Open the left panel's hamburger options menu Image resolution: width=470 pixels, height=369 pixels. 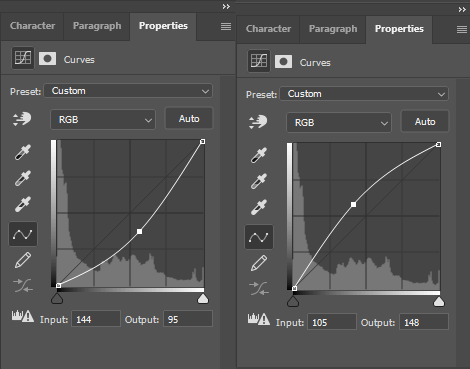click(x=226, y=26)
